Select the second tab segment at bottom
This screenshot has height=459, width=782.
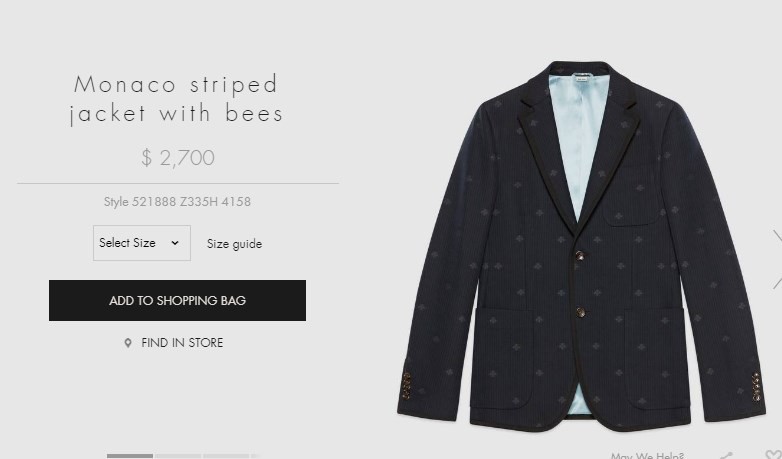point(178,456)
